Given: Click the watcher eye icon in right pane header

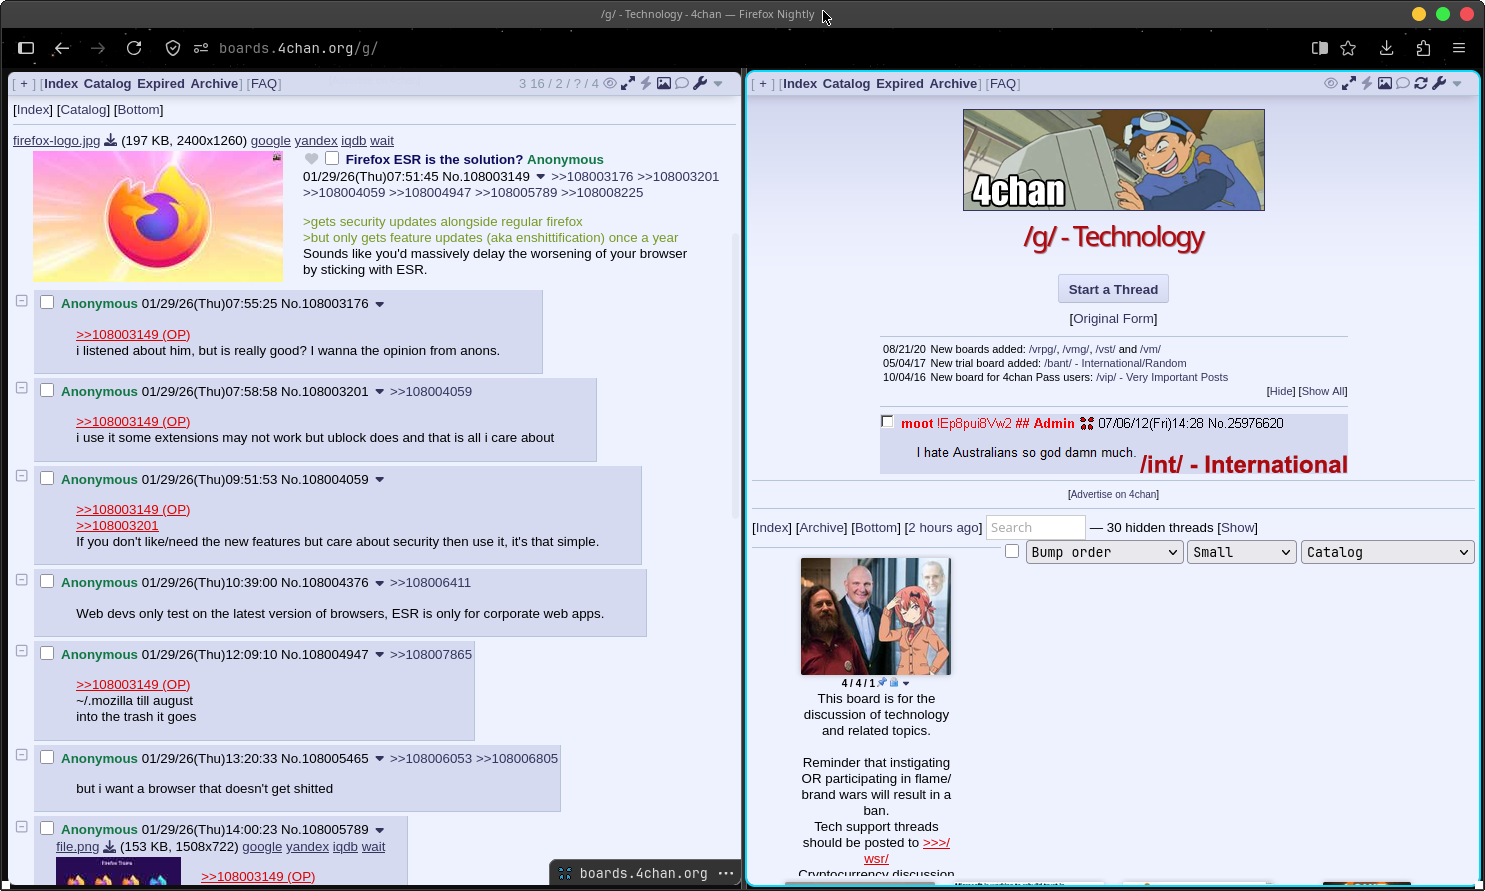Looking at the screenshot, I should (1331, 83).
